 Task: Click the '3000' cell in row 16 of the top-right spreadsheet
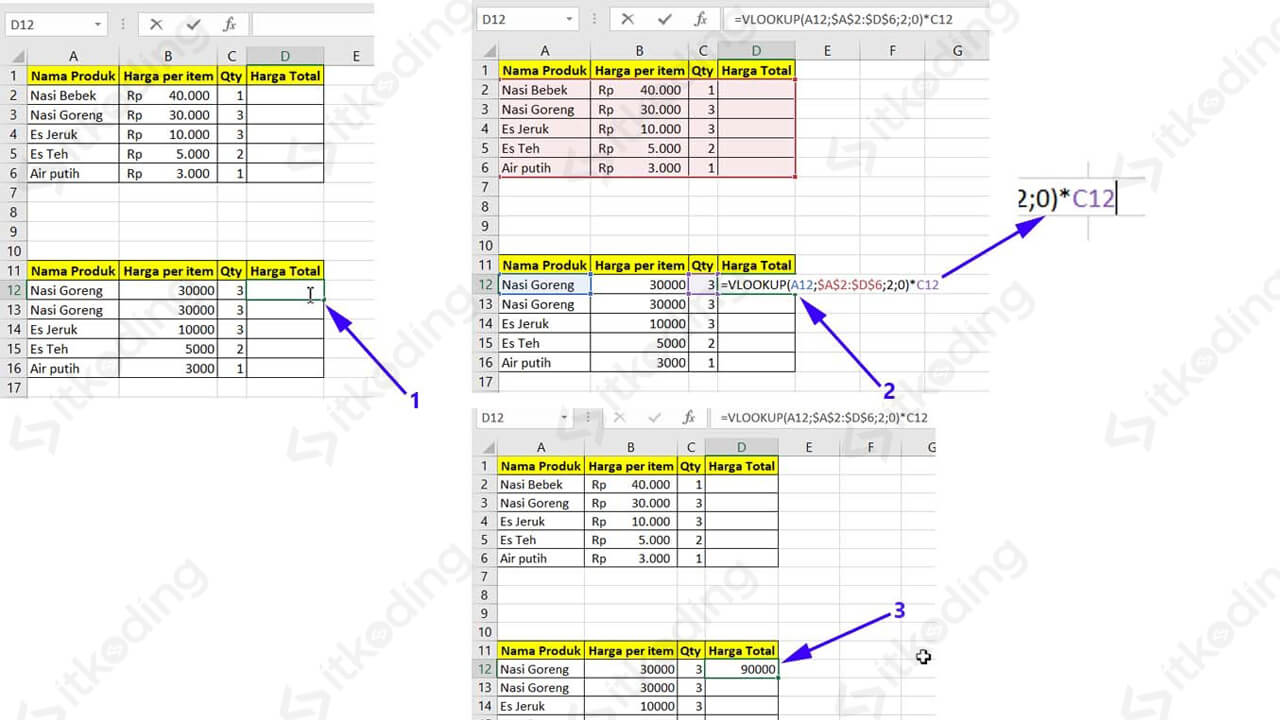pos(640,363)
